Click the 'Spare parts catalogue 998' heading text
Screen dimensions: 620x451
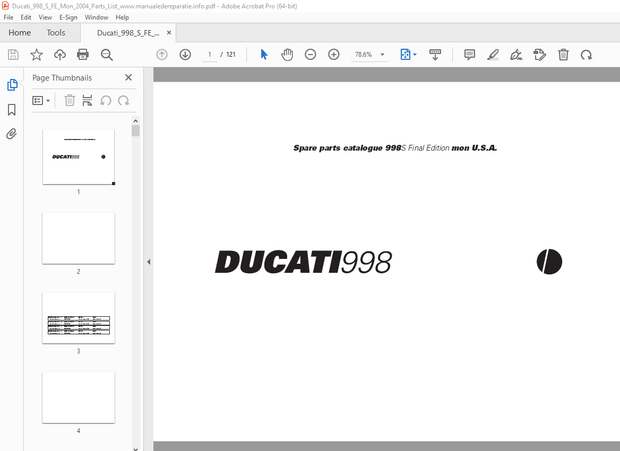pyautogui.click(x=347, y=148)
